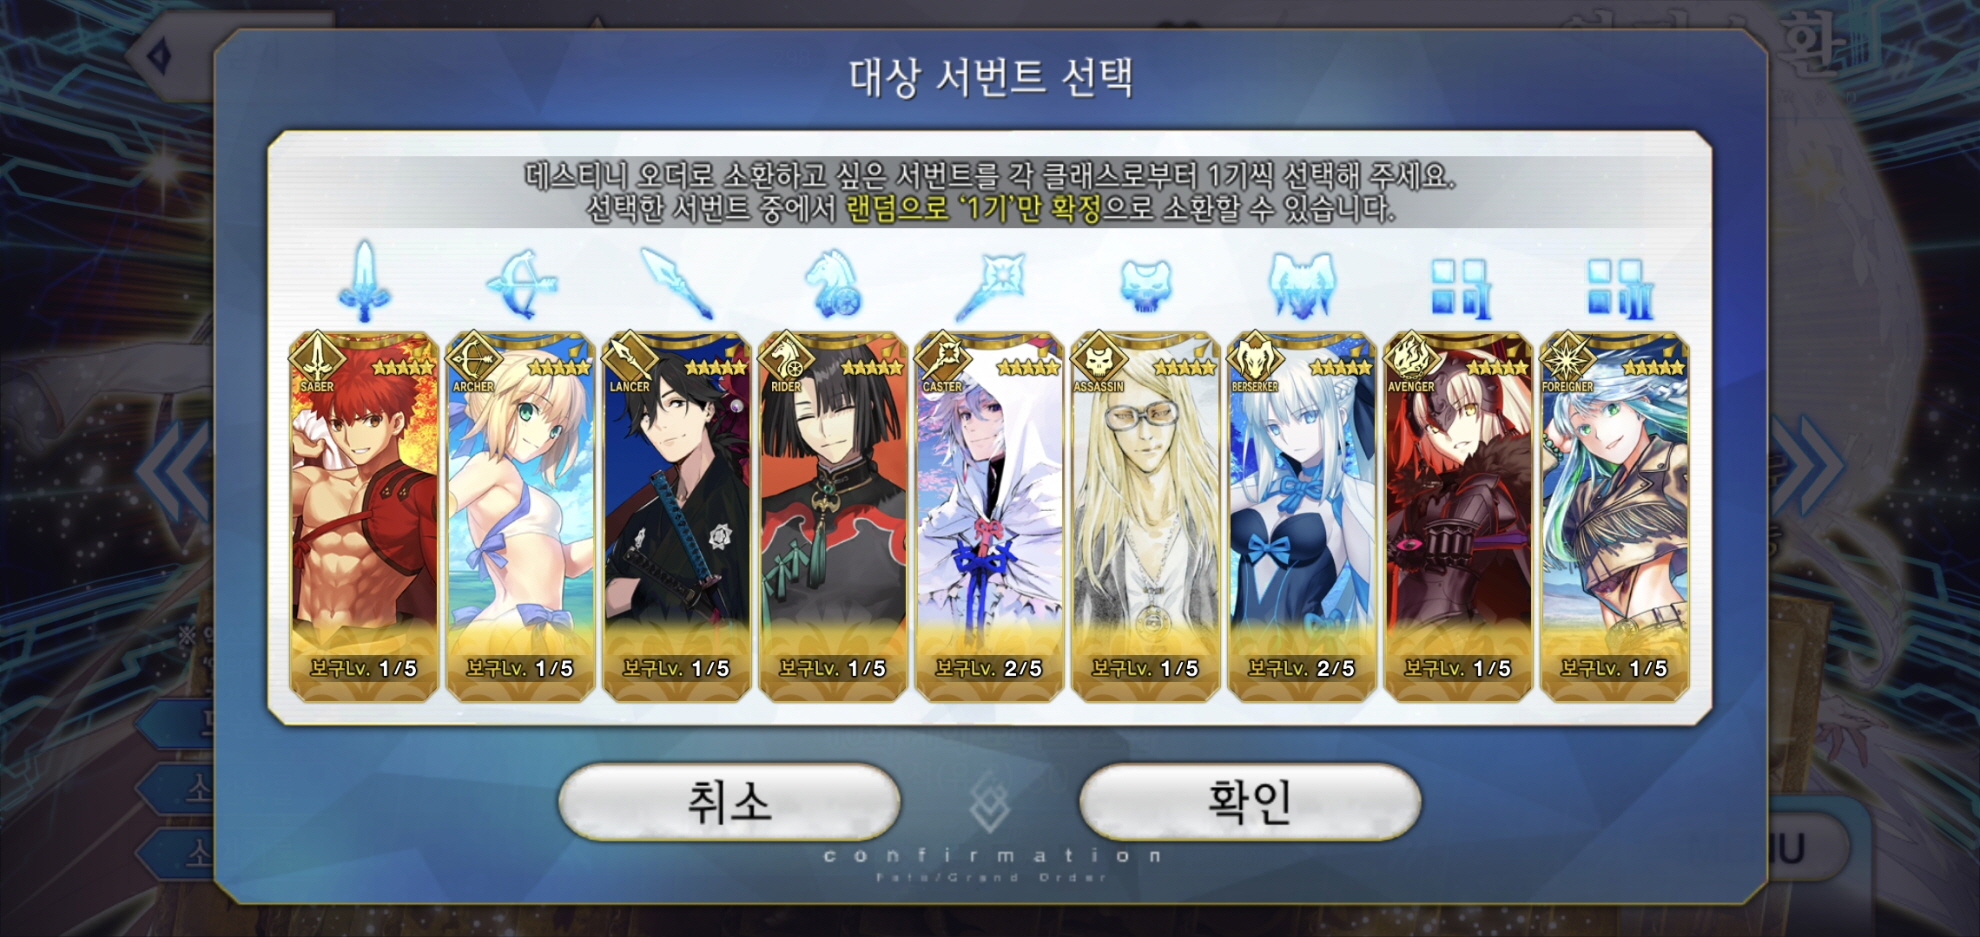Viewport: 1980px width, 937px height.
Task: Select the Archer class bow icon
Action: [521, 284]
